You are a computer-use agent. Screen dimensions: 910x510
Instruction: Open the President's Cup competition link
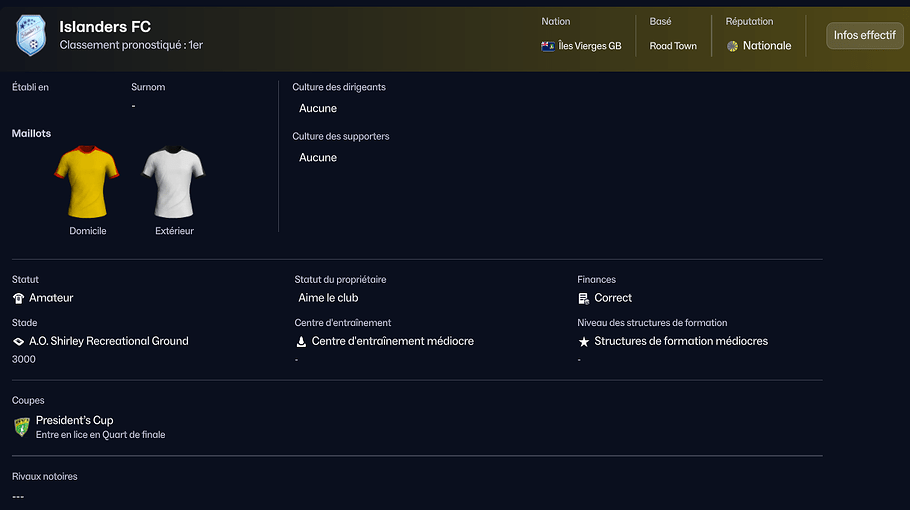74,420
